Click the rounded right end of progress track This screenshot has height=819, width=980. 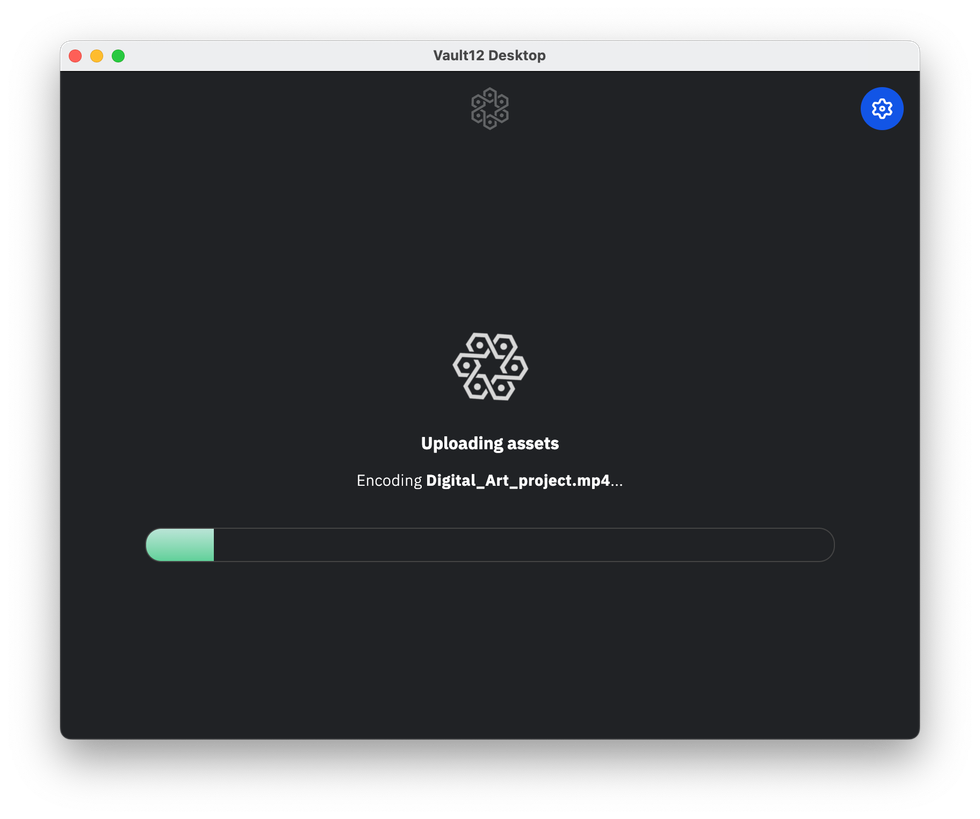click(x=824, y=545)
